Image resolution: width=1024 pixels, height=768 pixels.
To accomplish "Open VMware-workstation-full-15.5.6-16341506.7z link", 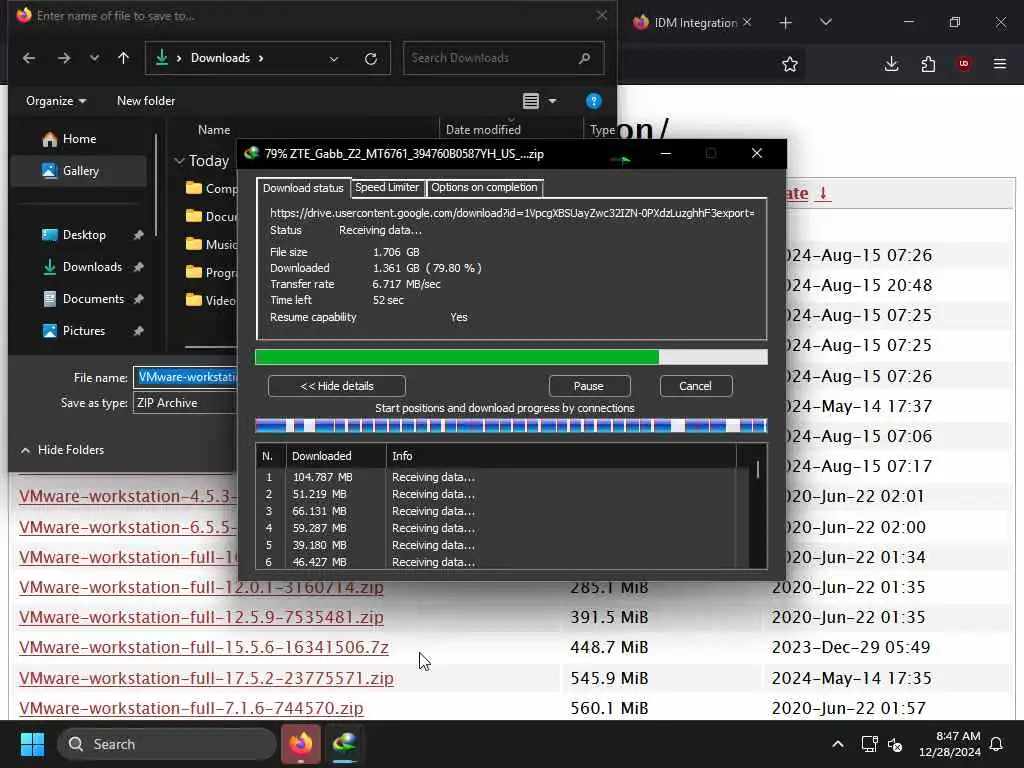I will [204, 647].
